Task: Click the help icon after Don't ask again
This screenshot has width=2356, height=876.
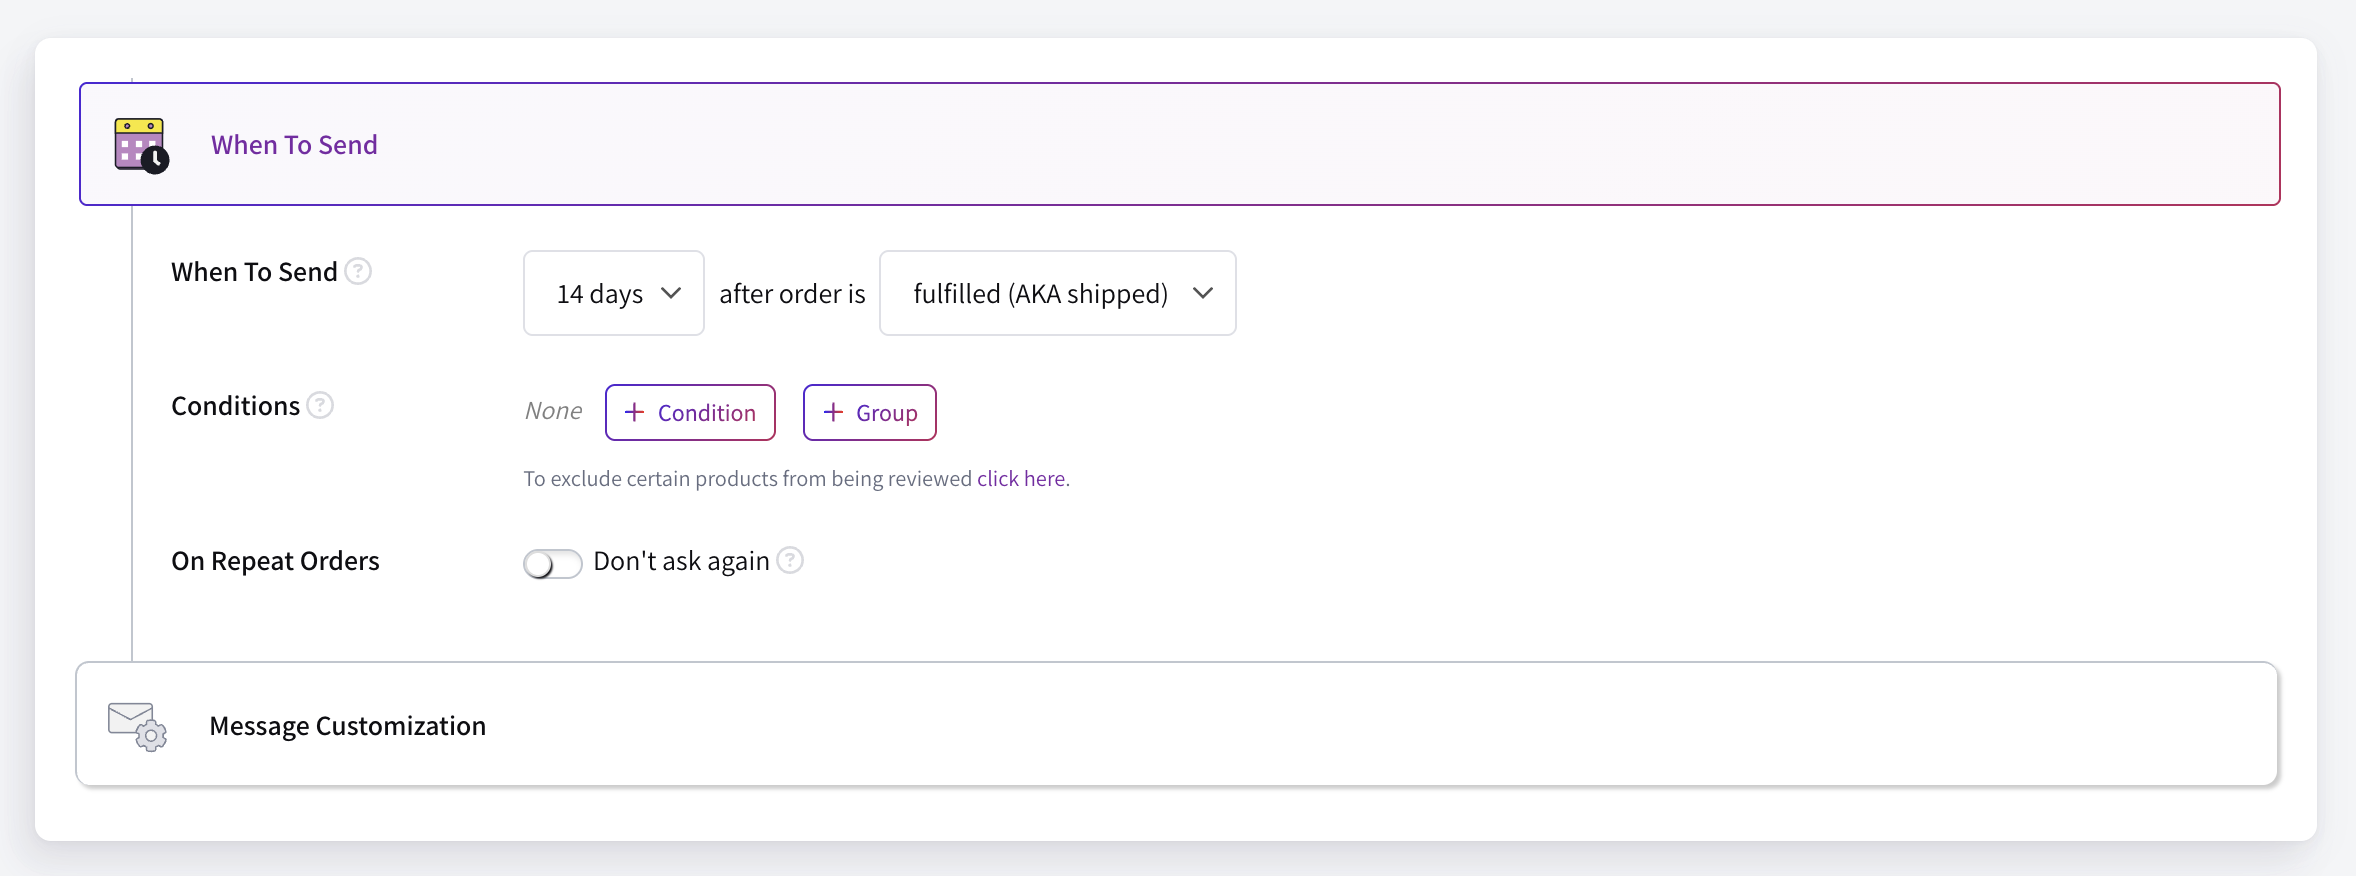Action: point(790,560)
